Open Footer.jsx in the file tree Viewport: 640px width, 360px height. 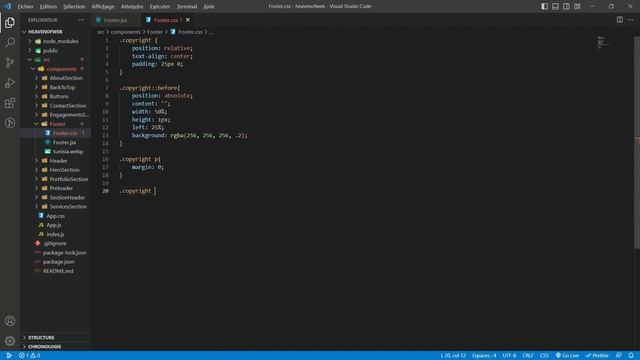[x=56, y=142]
